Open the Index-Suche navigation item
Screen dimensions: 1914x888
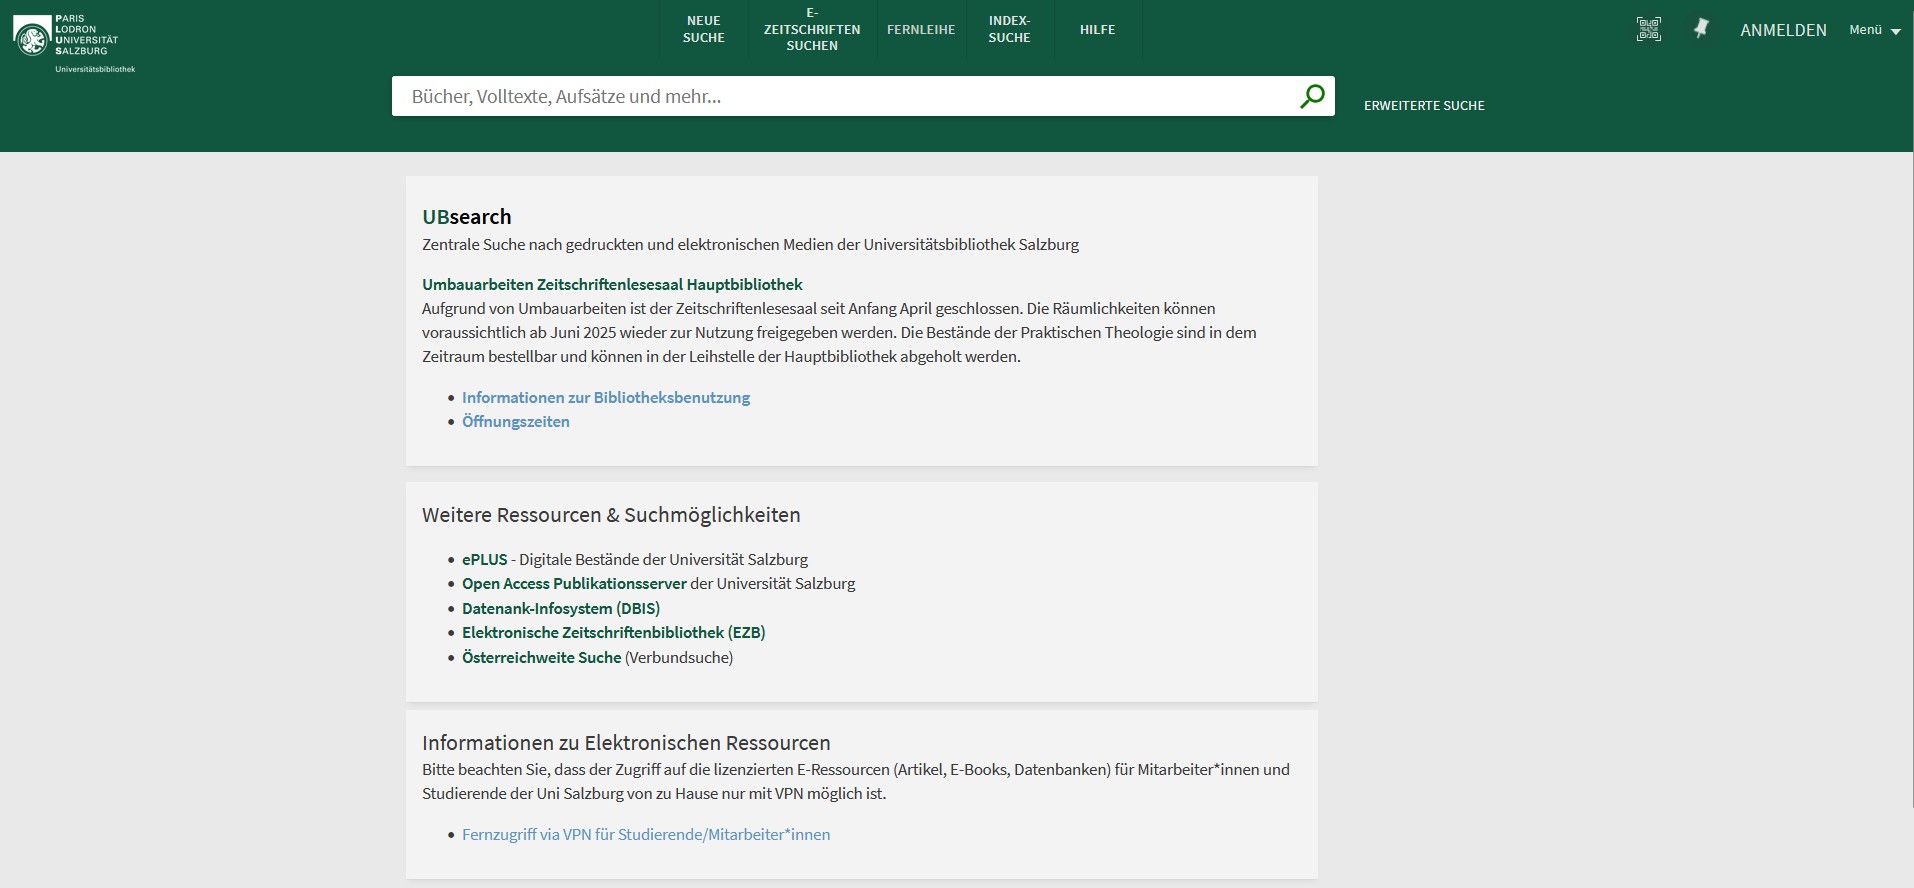click(1009, 29)
